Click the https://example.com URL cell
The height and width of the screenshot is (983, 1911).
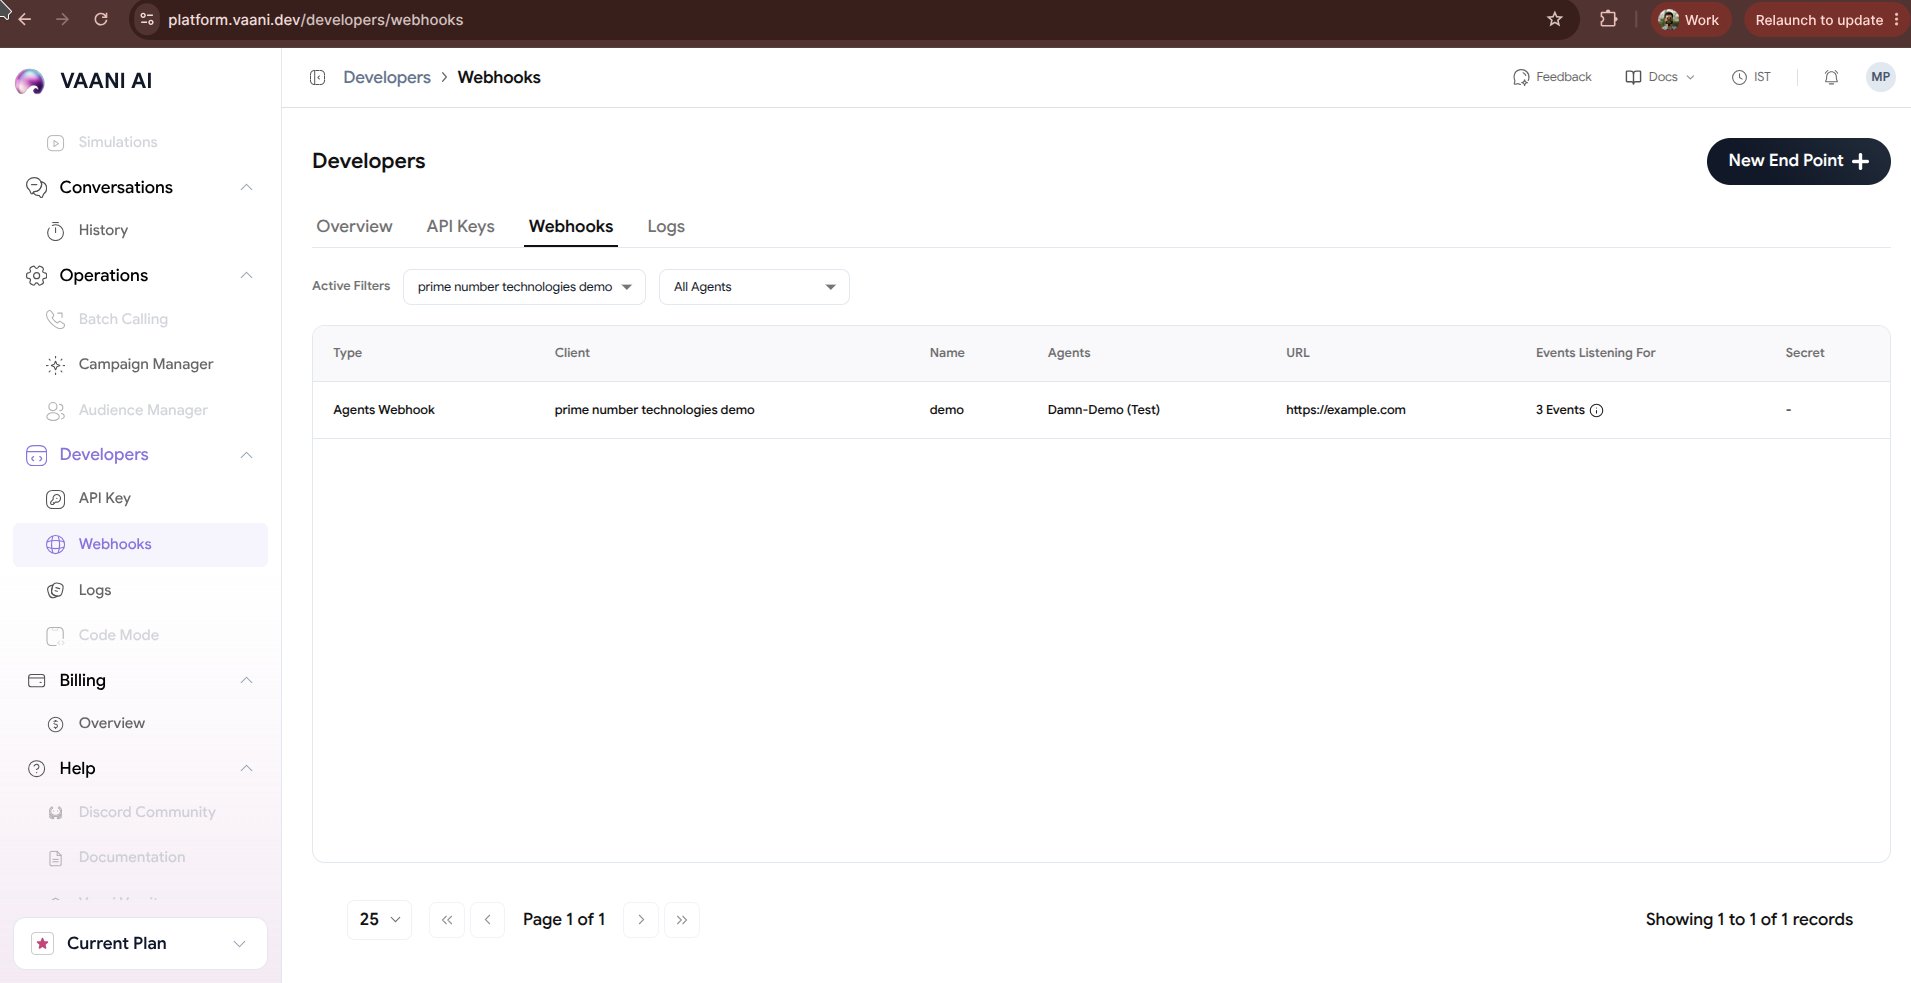pyautogui.click(x=1345, y=410)
